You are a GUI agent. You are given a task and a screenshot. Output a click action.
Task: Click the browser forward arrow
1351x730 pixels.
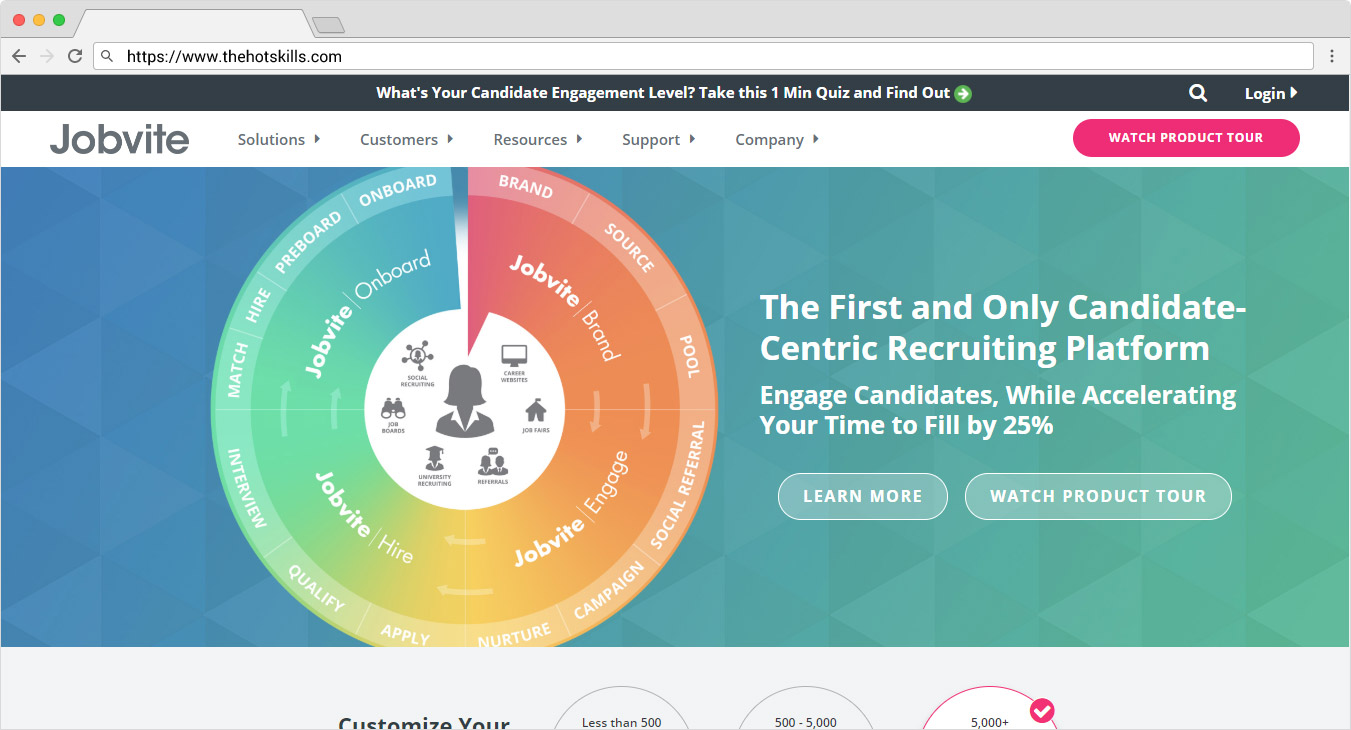click(x=47, y=56)
